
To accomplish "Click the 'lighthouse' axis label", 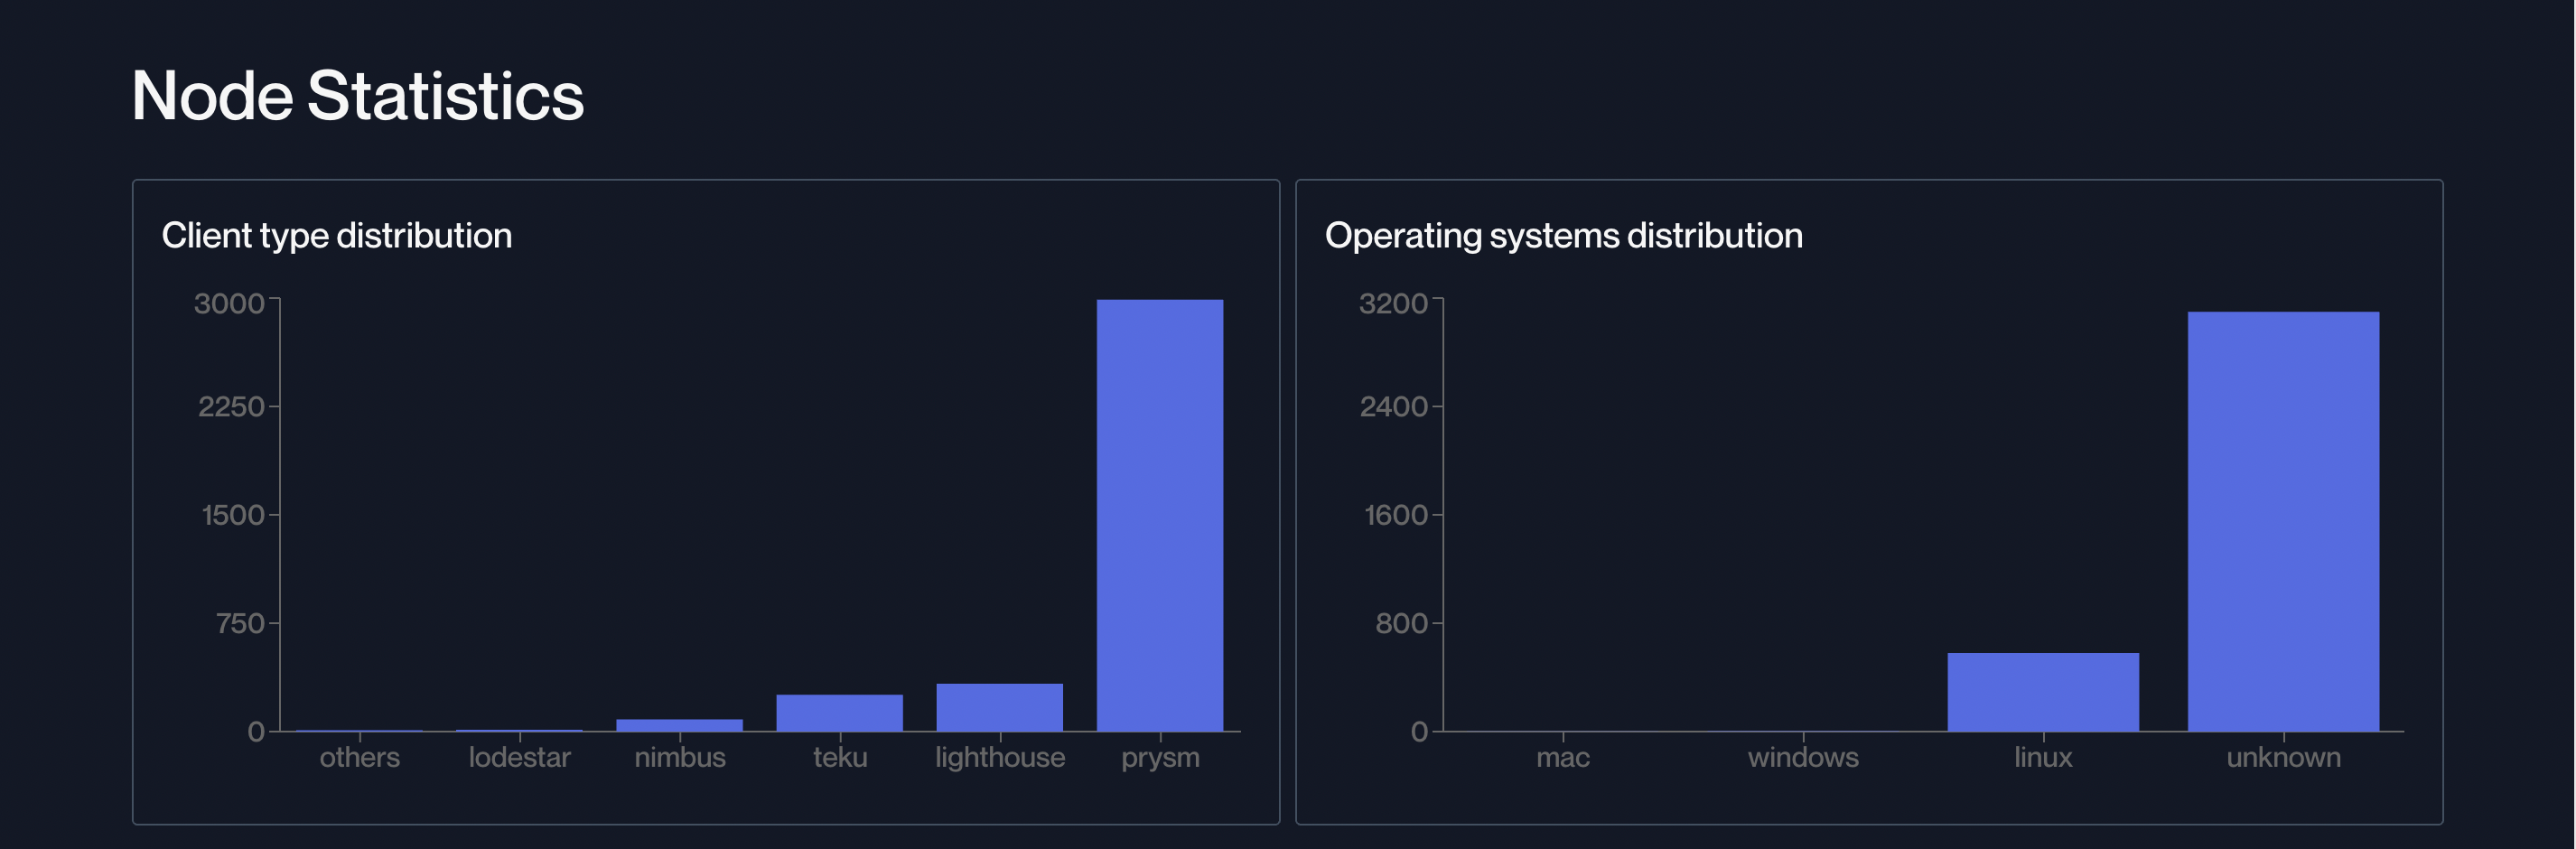I will point(999,758).
